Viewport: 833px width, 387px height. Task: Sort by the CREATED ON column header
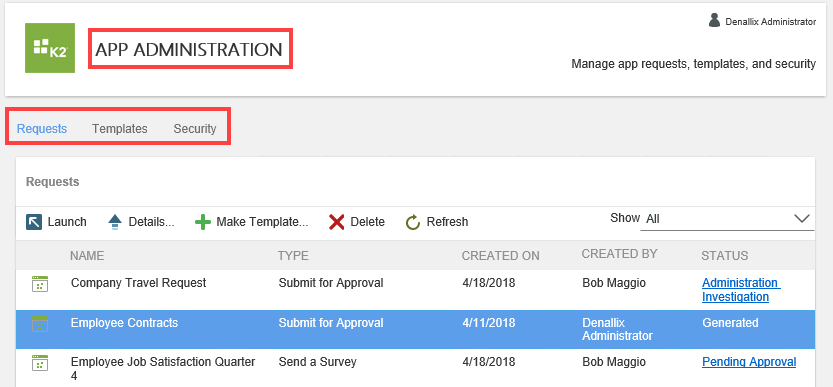[x=500, y=256]
